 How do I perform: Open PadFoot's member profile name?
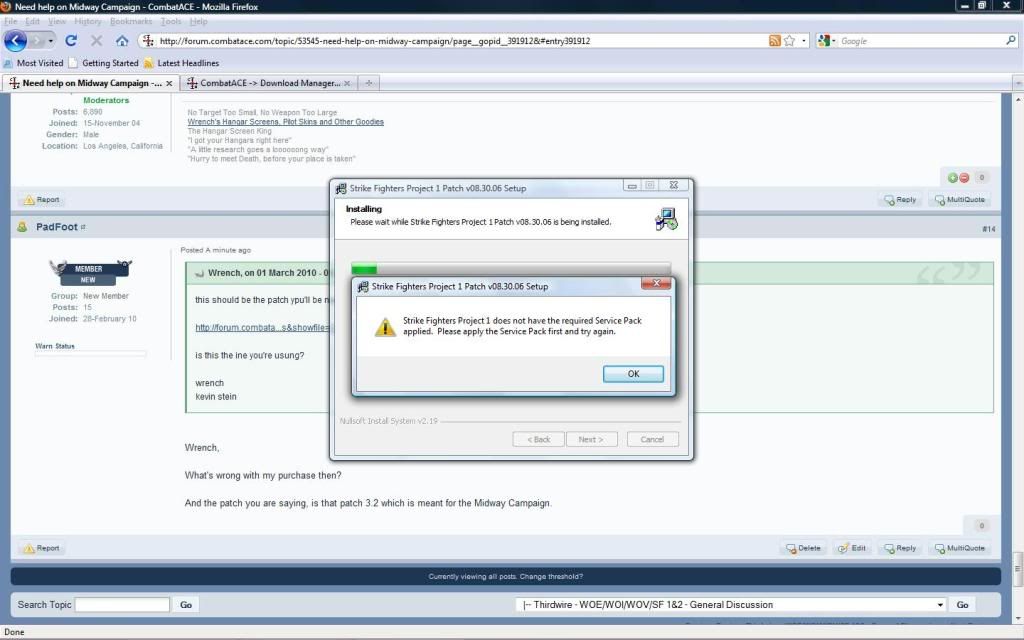click(x=57, y=227)
